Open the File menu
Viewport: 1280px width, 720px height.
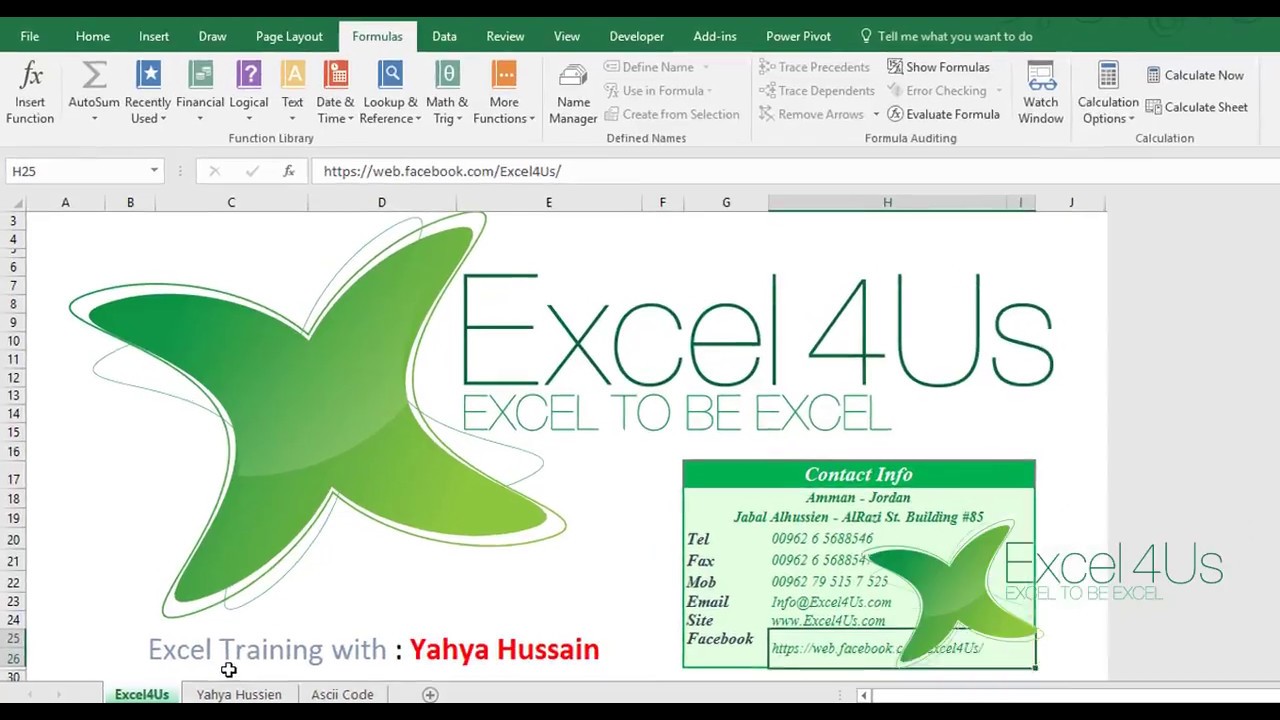[30, 36]
